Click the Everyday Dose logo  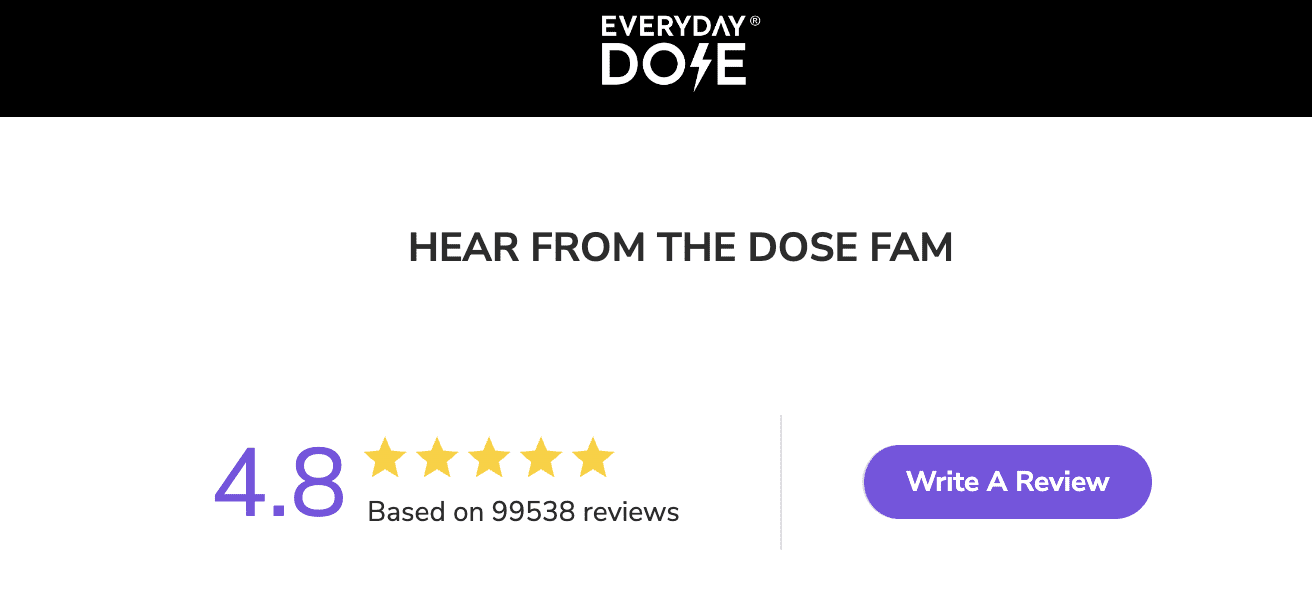(x=674, y=52)
